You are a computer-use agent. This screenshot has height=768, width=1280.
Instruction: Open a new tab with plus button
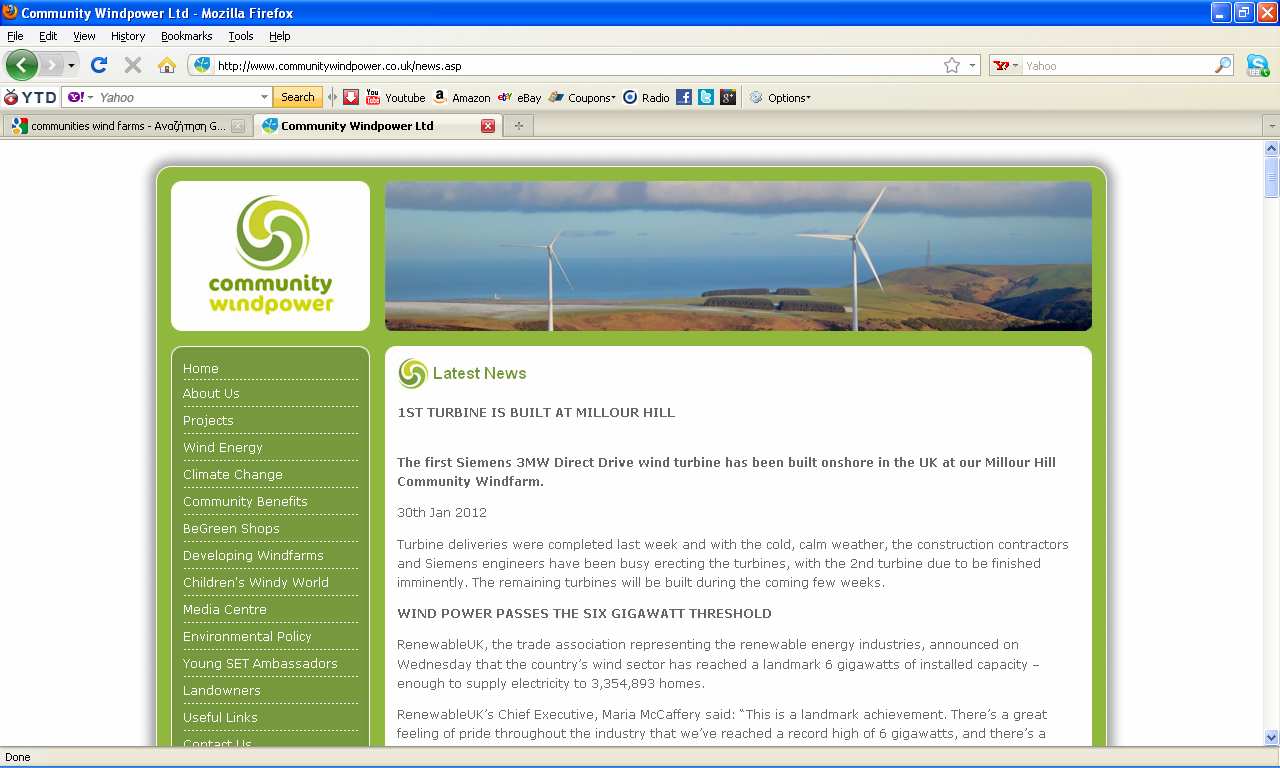pos(518,126)
